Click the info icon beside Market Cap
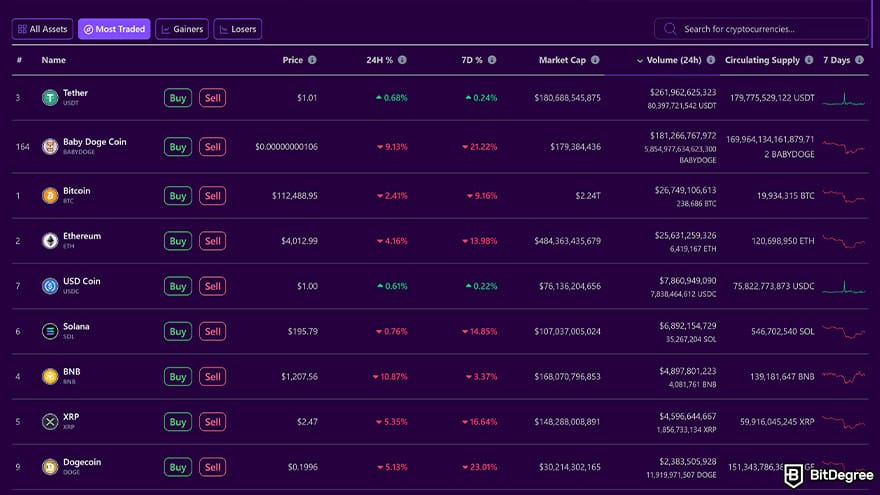The height and width of the screenshot is (495, 880). point(595,60)
